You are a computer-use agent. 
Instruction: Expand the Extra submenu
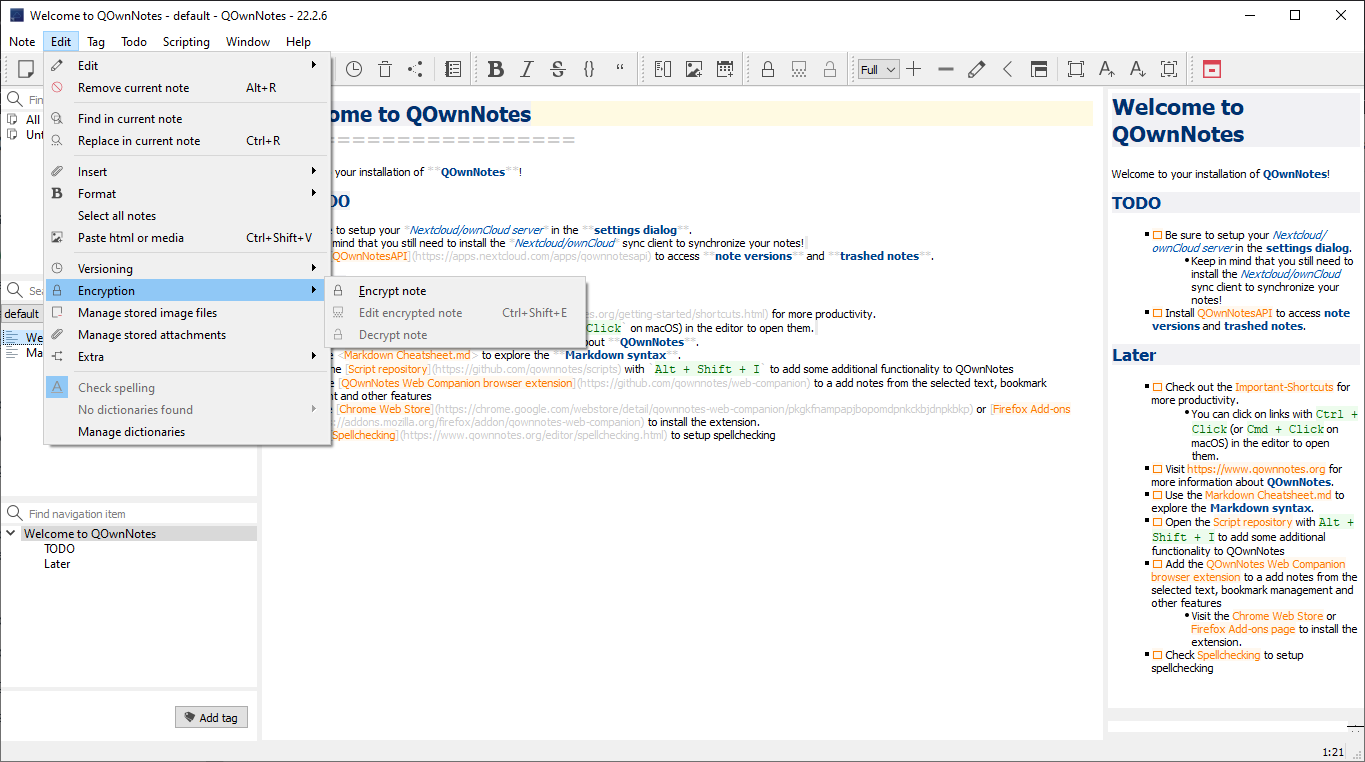187,356
